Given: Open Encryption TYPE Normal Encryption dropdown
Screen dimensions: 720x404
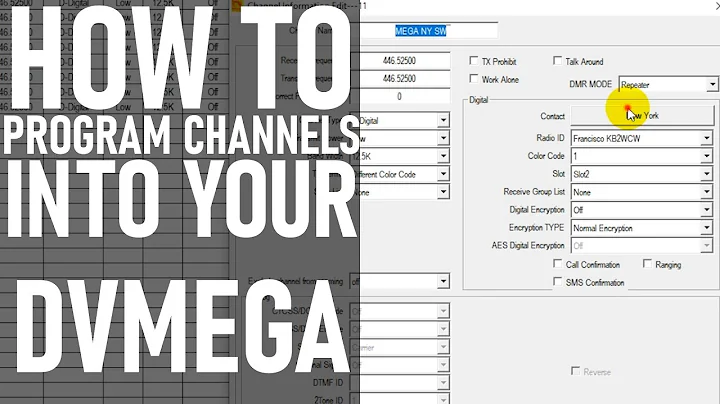Looking at the screenshot, I should [641, 228].
